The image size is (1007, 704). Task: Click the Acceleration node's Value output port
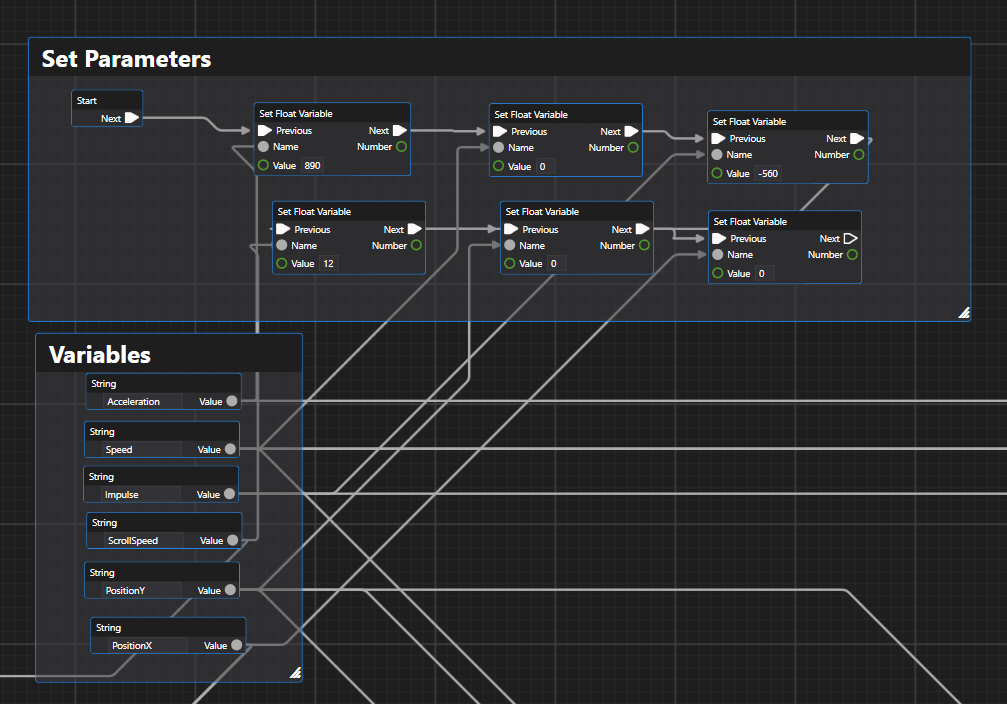point(232,401)
